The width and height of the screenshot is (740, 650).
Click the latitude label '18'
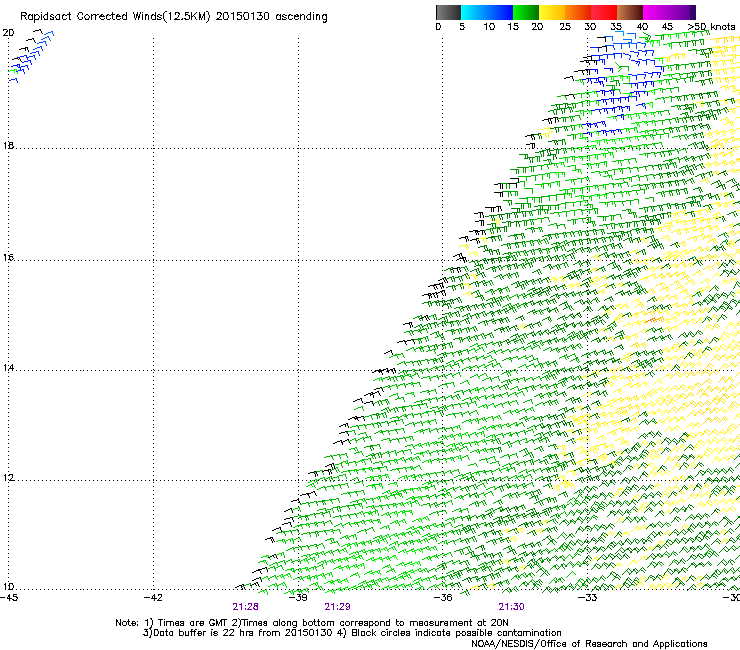pyautogui.click(x=8, y=145)
